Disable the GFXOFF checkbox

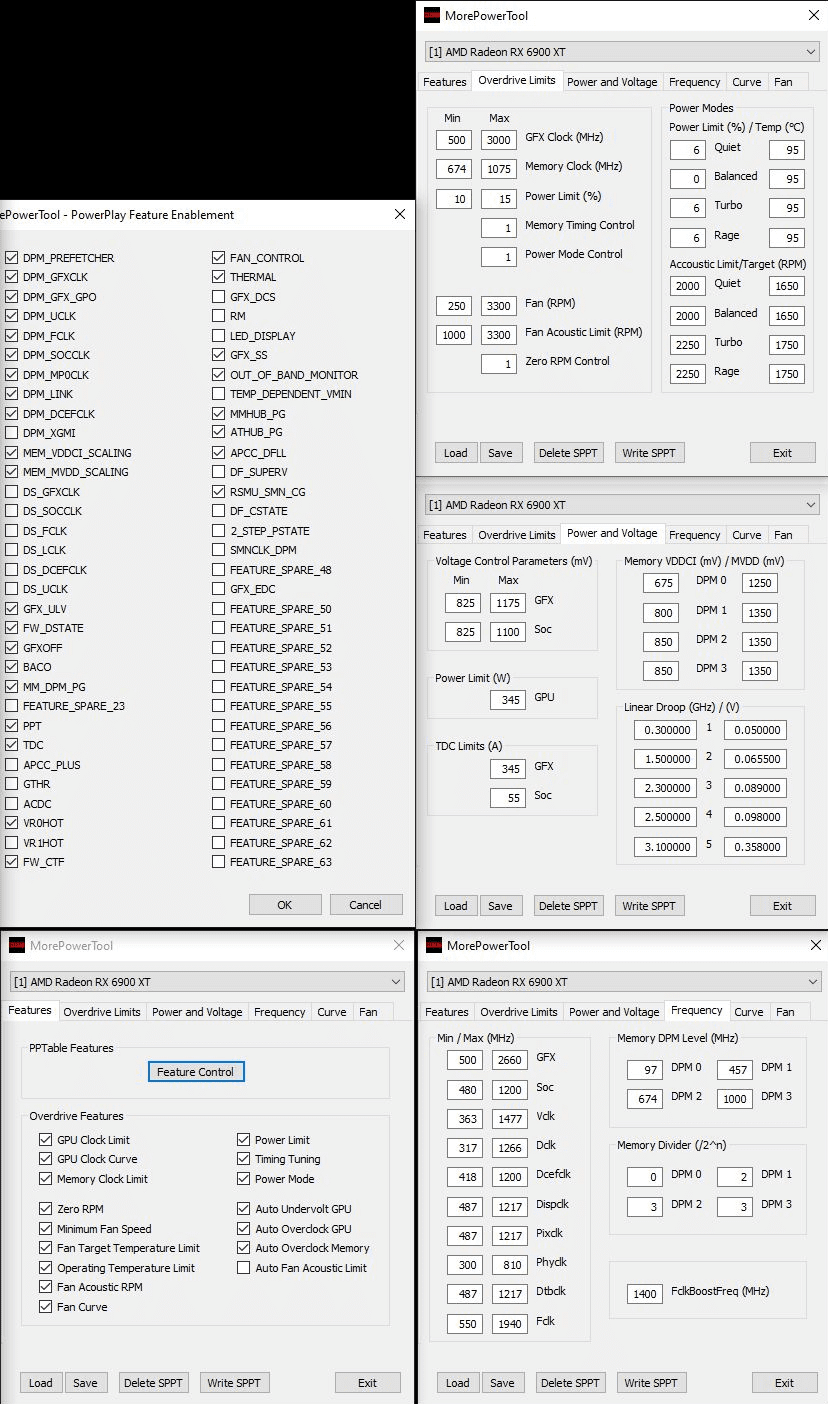[x=12, y=648]
